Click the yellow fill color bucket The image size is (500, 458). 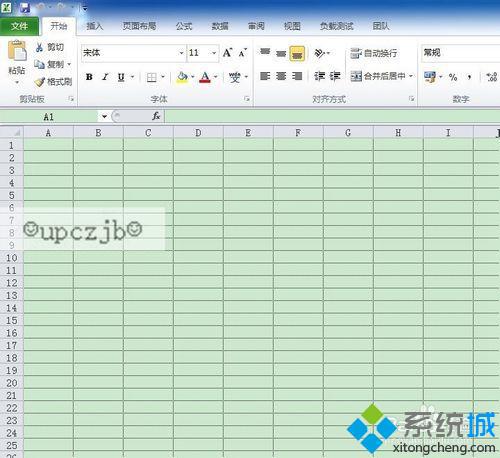pyautogui.click(x=182, y=77)
